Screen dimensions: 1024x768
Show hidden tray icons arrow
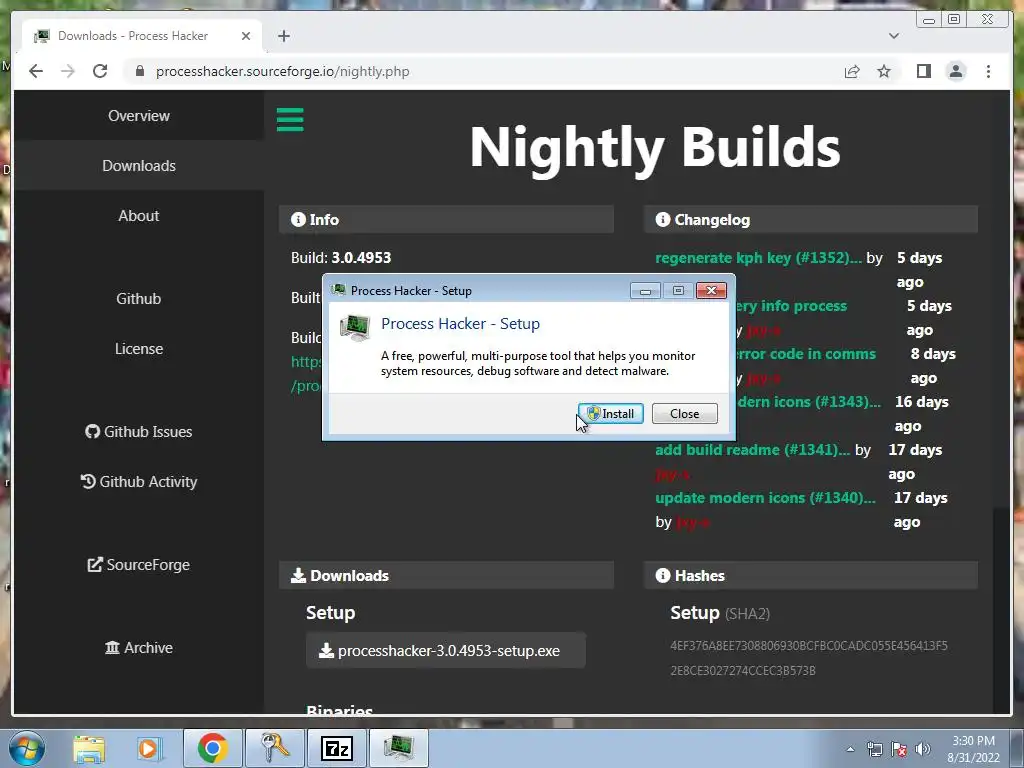(x=850, y=749)
